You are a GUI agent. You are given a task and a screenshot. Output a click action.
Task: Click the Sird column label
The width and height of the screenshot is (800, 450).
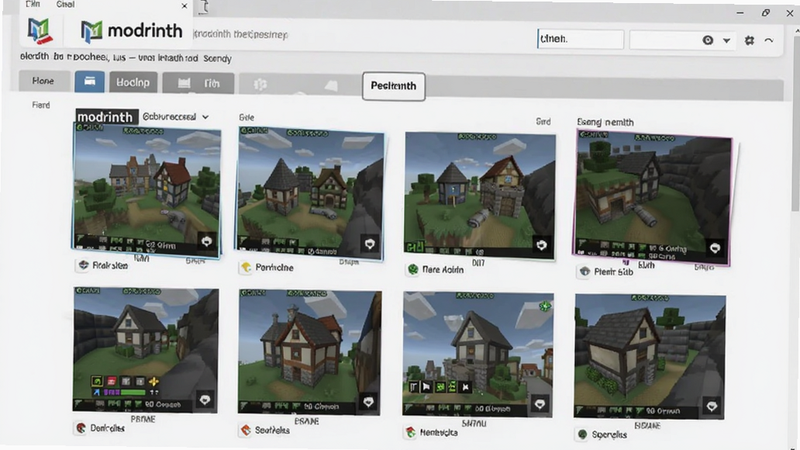click(543, 121)
